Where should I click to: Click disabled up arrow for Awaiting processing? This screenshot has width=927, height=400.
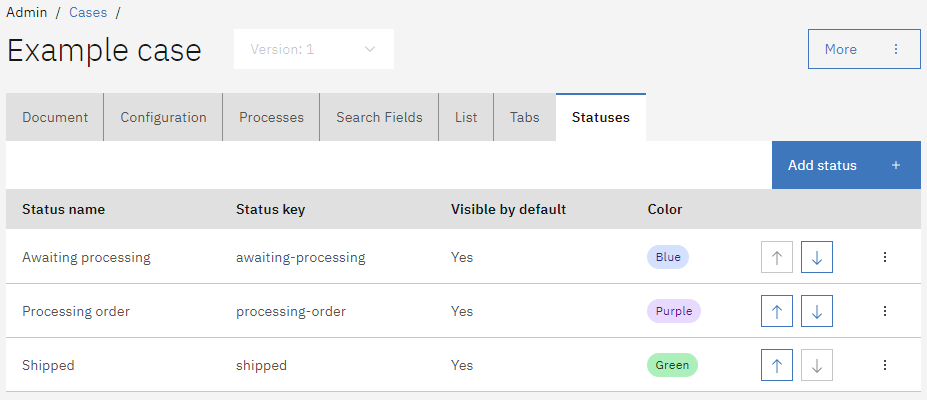pyautogui.click(x=777, y=257)
